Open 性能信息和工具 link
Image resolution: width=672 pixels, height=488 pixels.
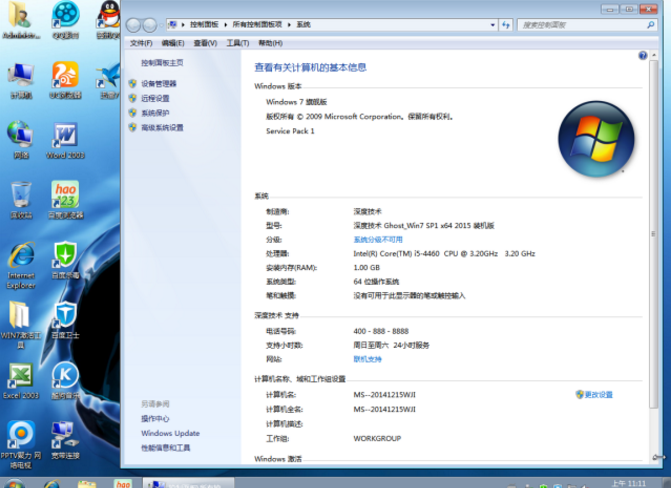tap(165, 448)
